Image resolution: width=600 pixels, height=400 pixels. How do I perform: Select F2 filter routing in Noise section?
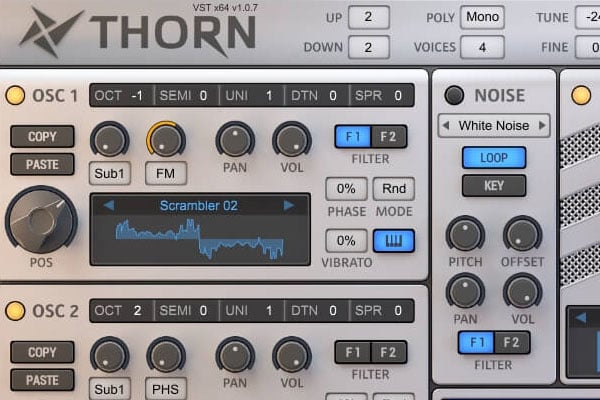(x=512, y=343)
